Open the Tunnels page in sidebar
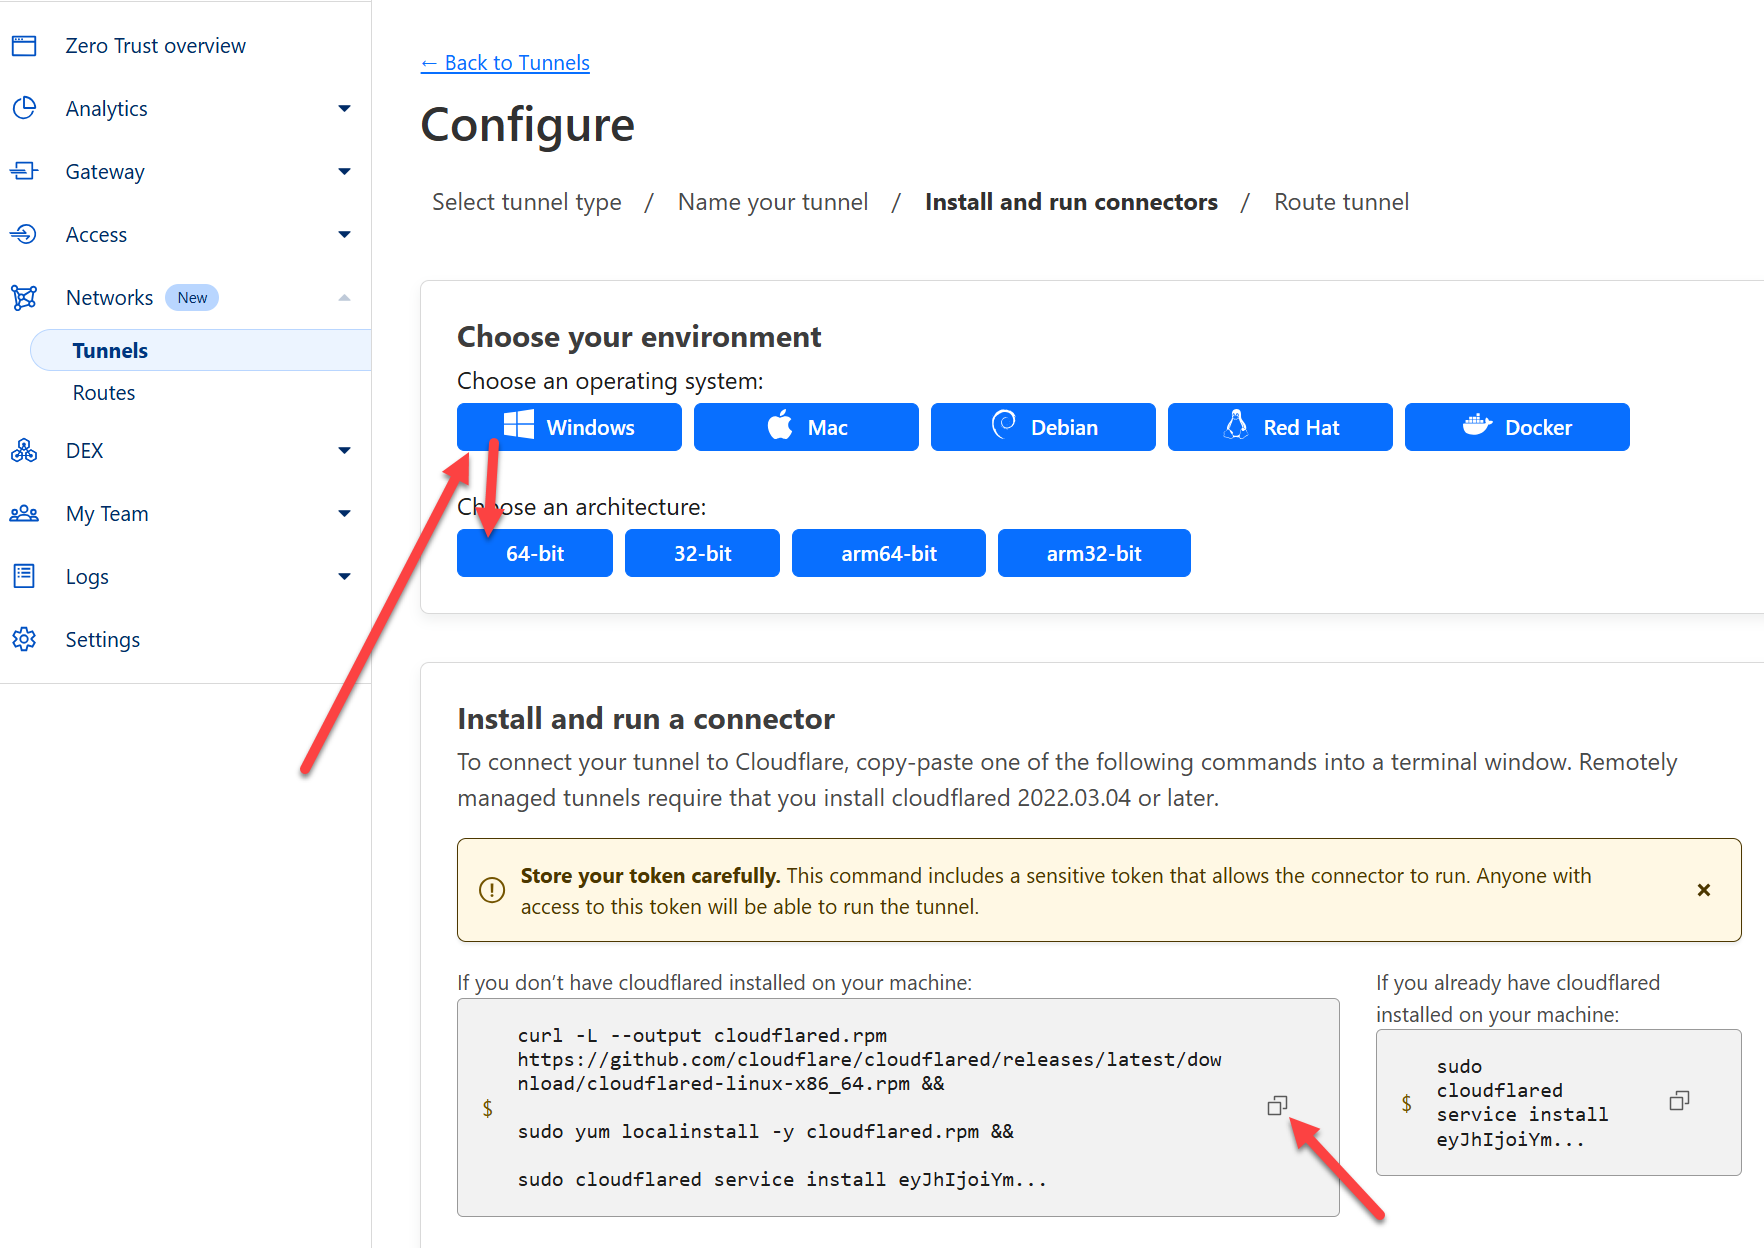Image resolution: width=1764 pixels, height=1248 pixels. coord(110,351)
